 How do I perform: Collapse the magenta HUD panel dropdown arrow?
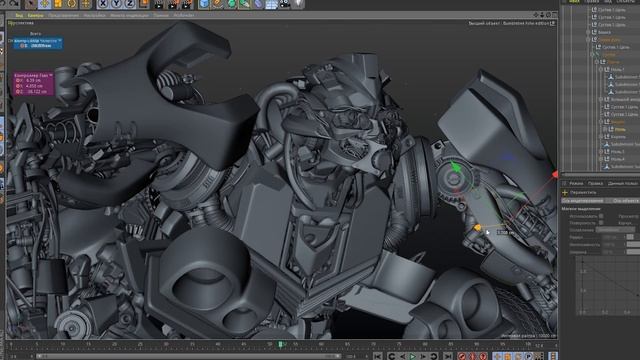[51, 76]
